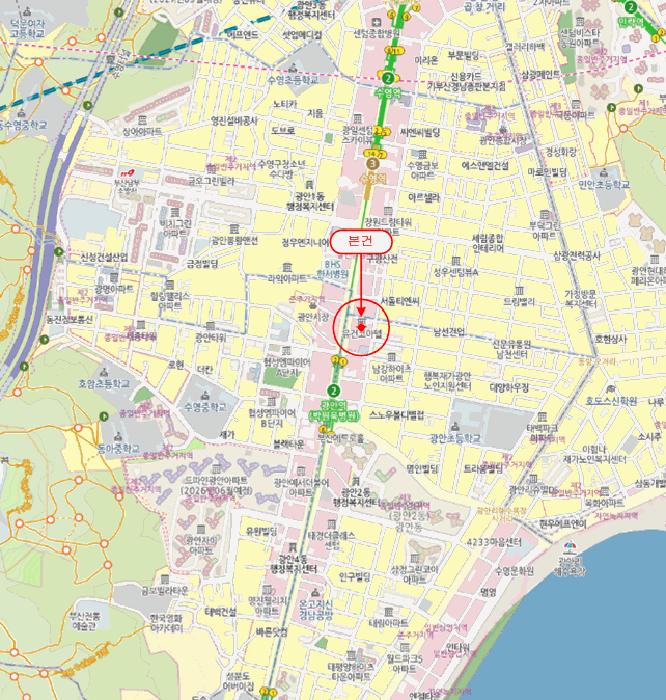
Task: Select the 마로인빌딩 label
Action: (x=547, y=171)
